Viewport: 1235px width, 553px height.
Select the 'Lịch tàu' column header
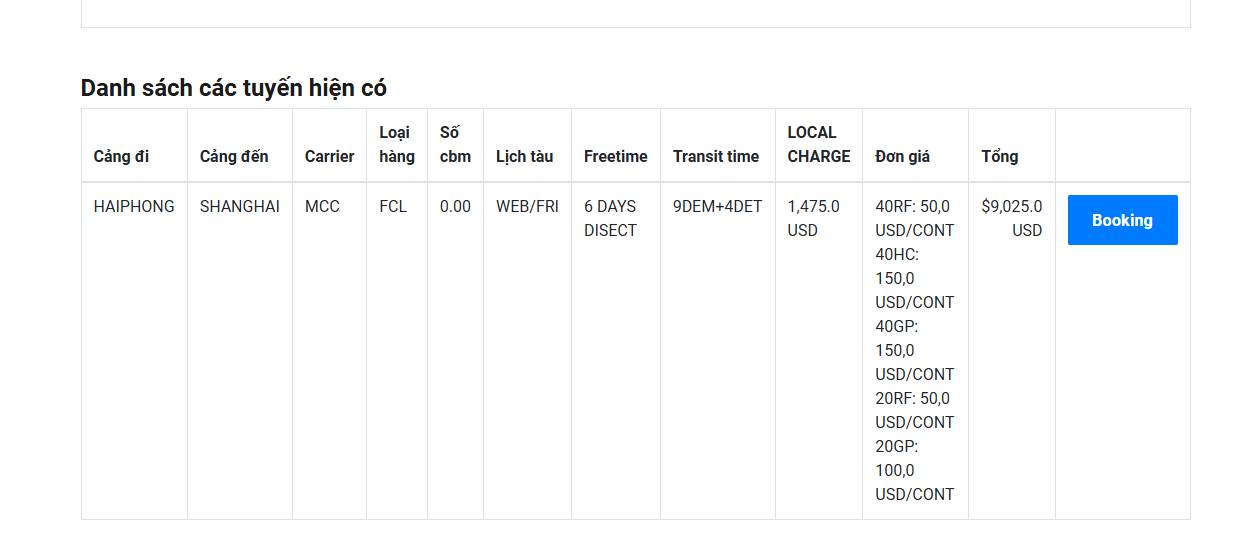point(524,156)
